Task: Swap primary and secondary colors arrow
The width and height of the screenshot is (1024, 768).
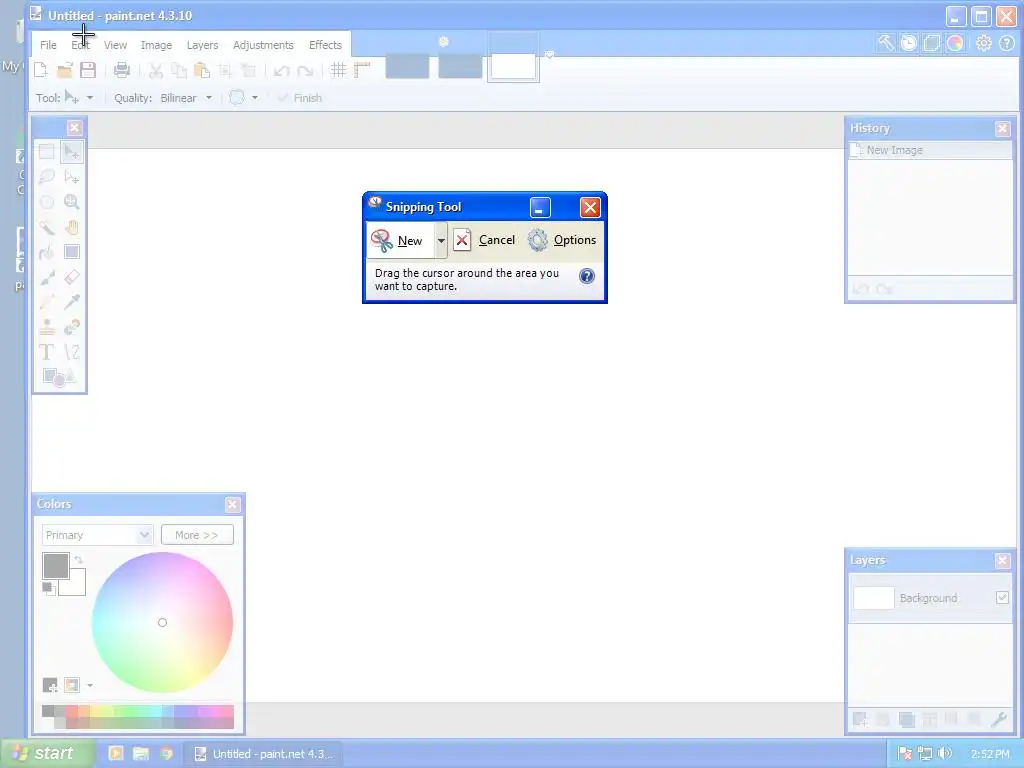Action: [x=78, y=560]
